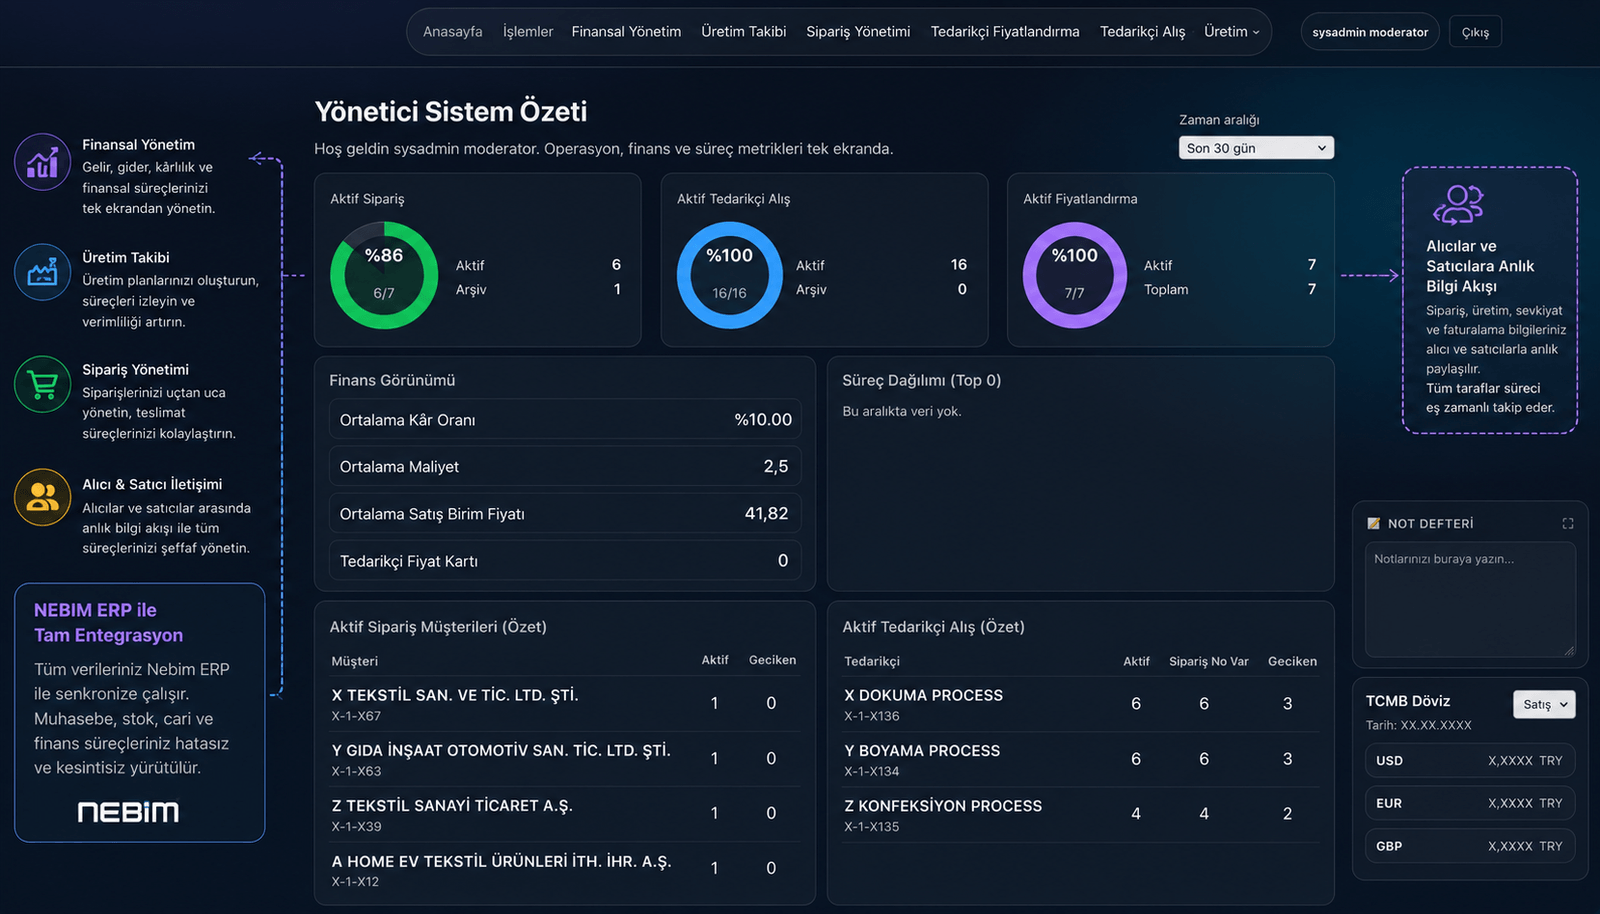
Task: Click the Alıcılar ve Satıcılara users icon
Action: pyautogui.click(x=1458, y=205)
